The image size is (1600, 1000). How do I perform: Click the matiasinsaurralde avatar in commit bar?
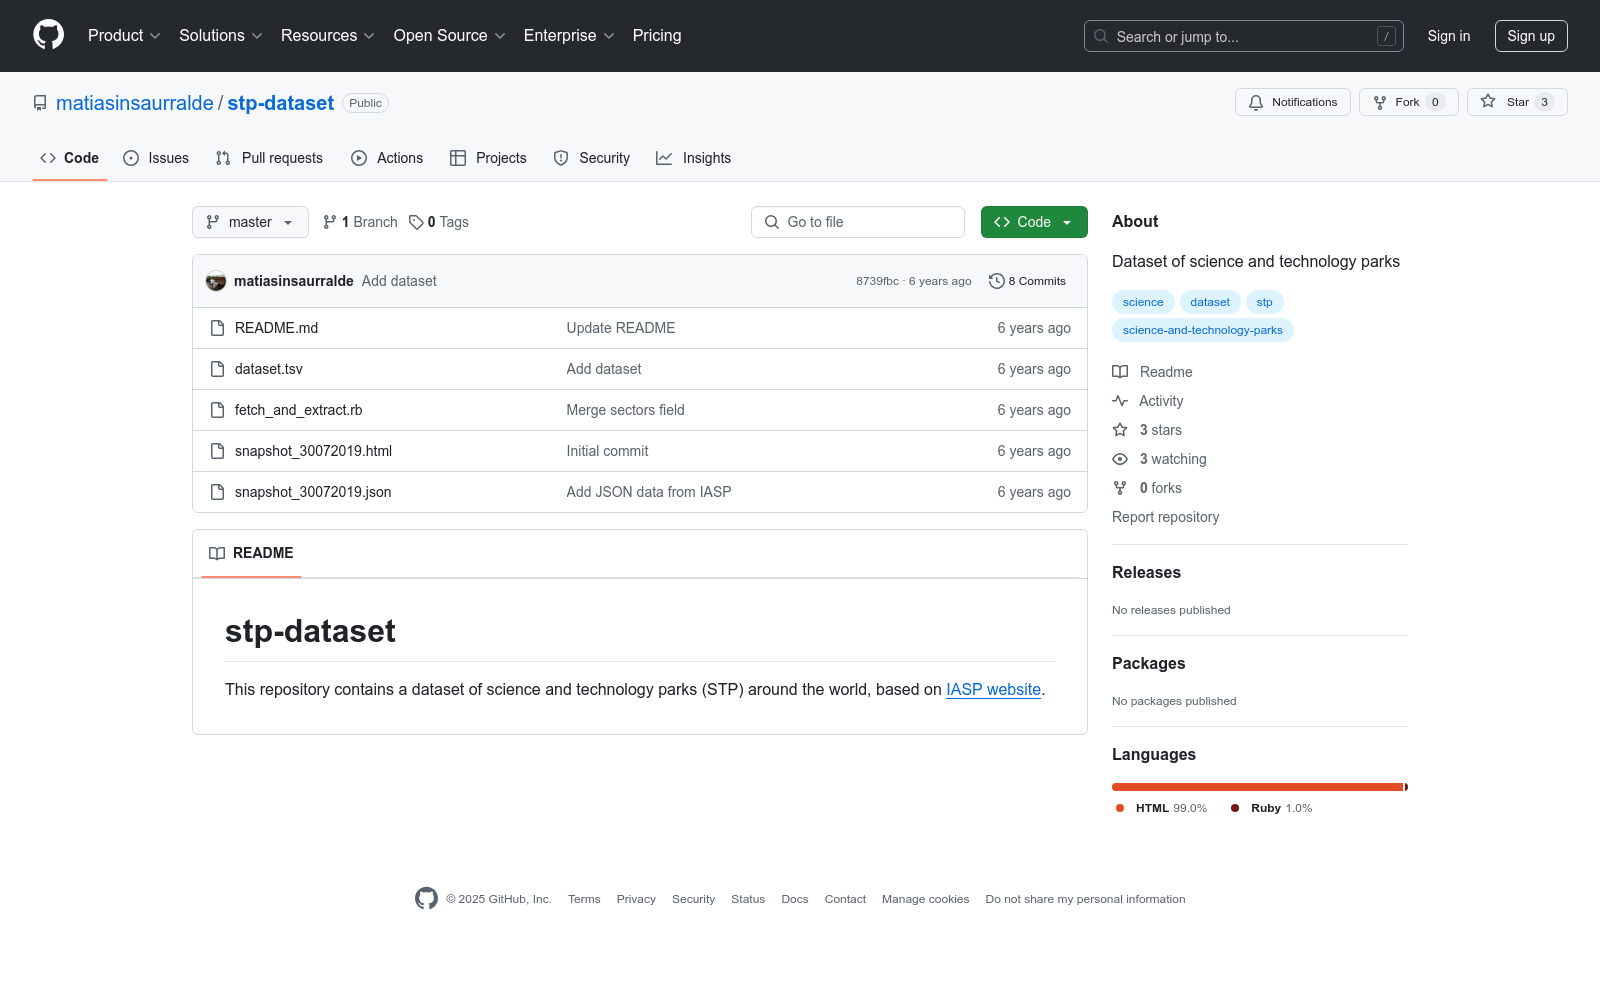pos(216,281)
